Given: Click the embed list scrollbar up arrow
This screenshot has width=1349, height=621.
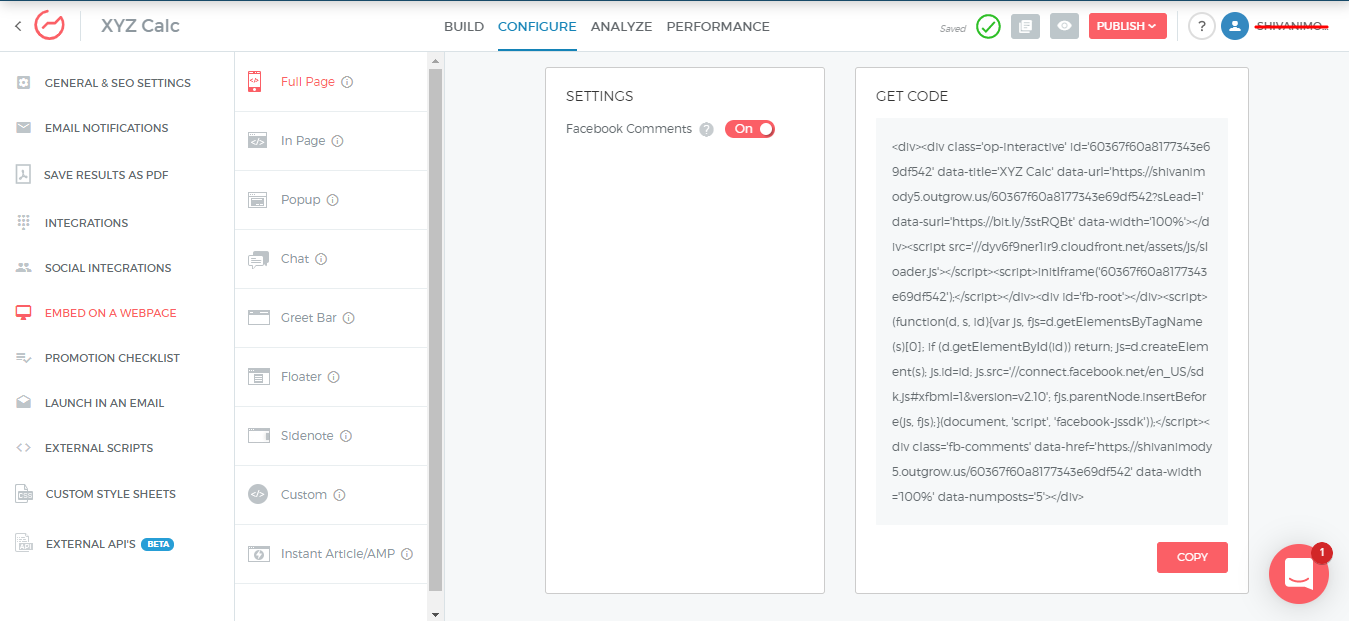Looking at the screenshot, I should (435, 62).
